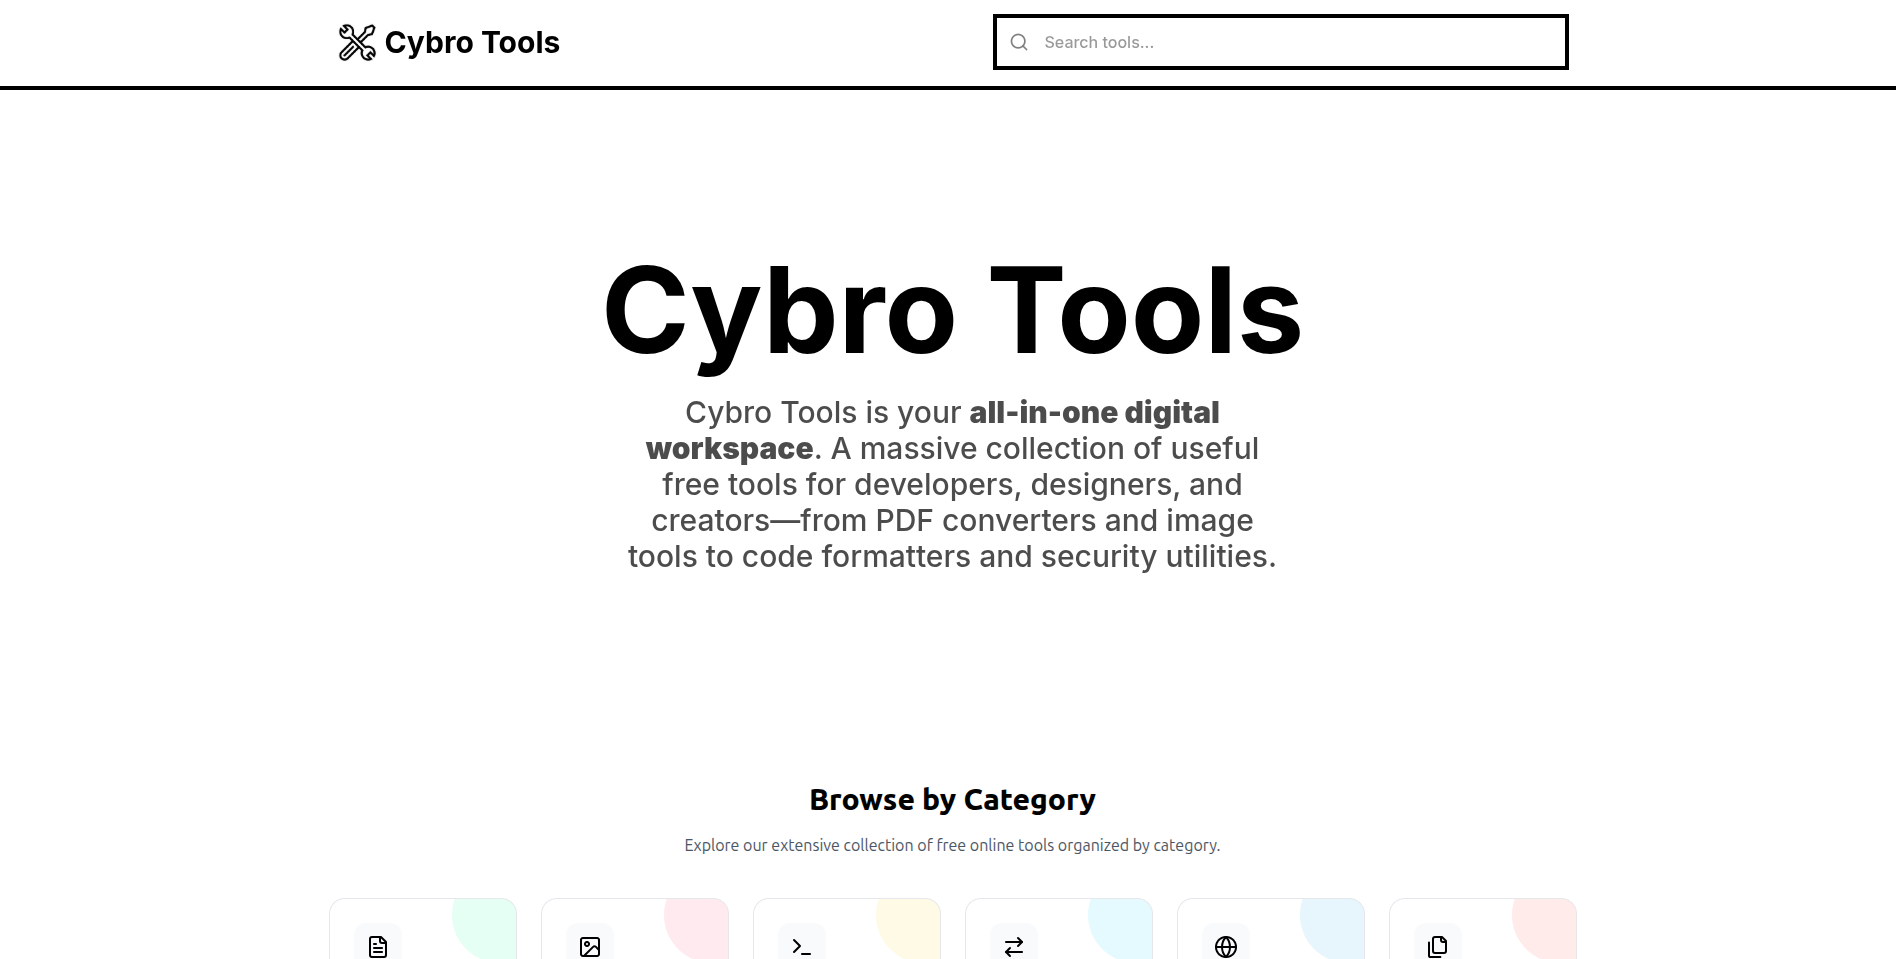Click the Browse by Category section heading
Image resolution: width=1896 pixels, height=959 pixels.
point(952,799)
